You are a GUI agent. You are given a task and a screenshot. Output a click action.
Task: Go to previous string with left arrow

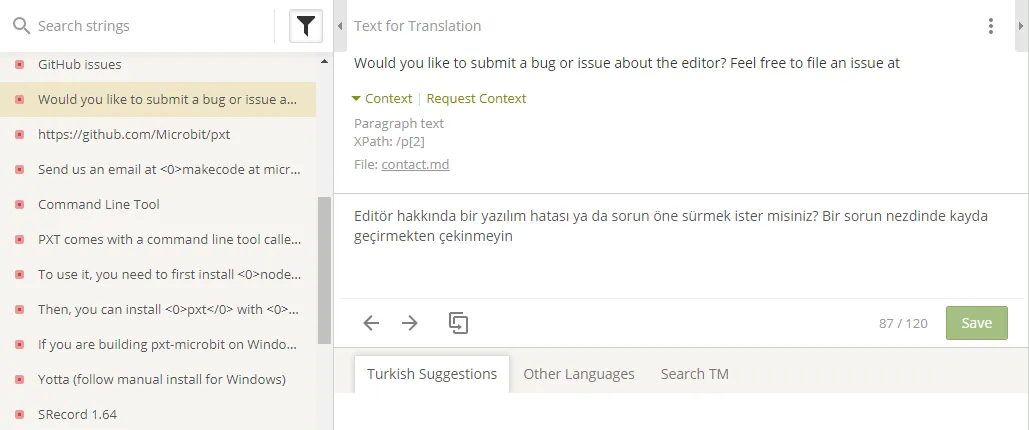[x=371, y=323]
